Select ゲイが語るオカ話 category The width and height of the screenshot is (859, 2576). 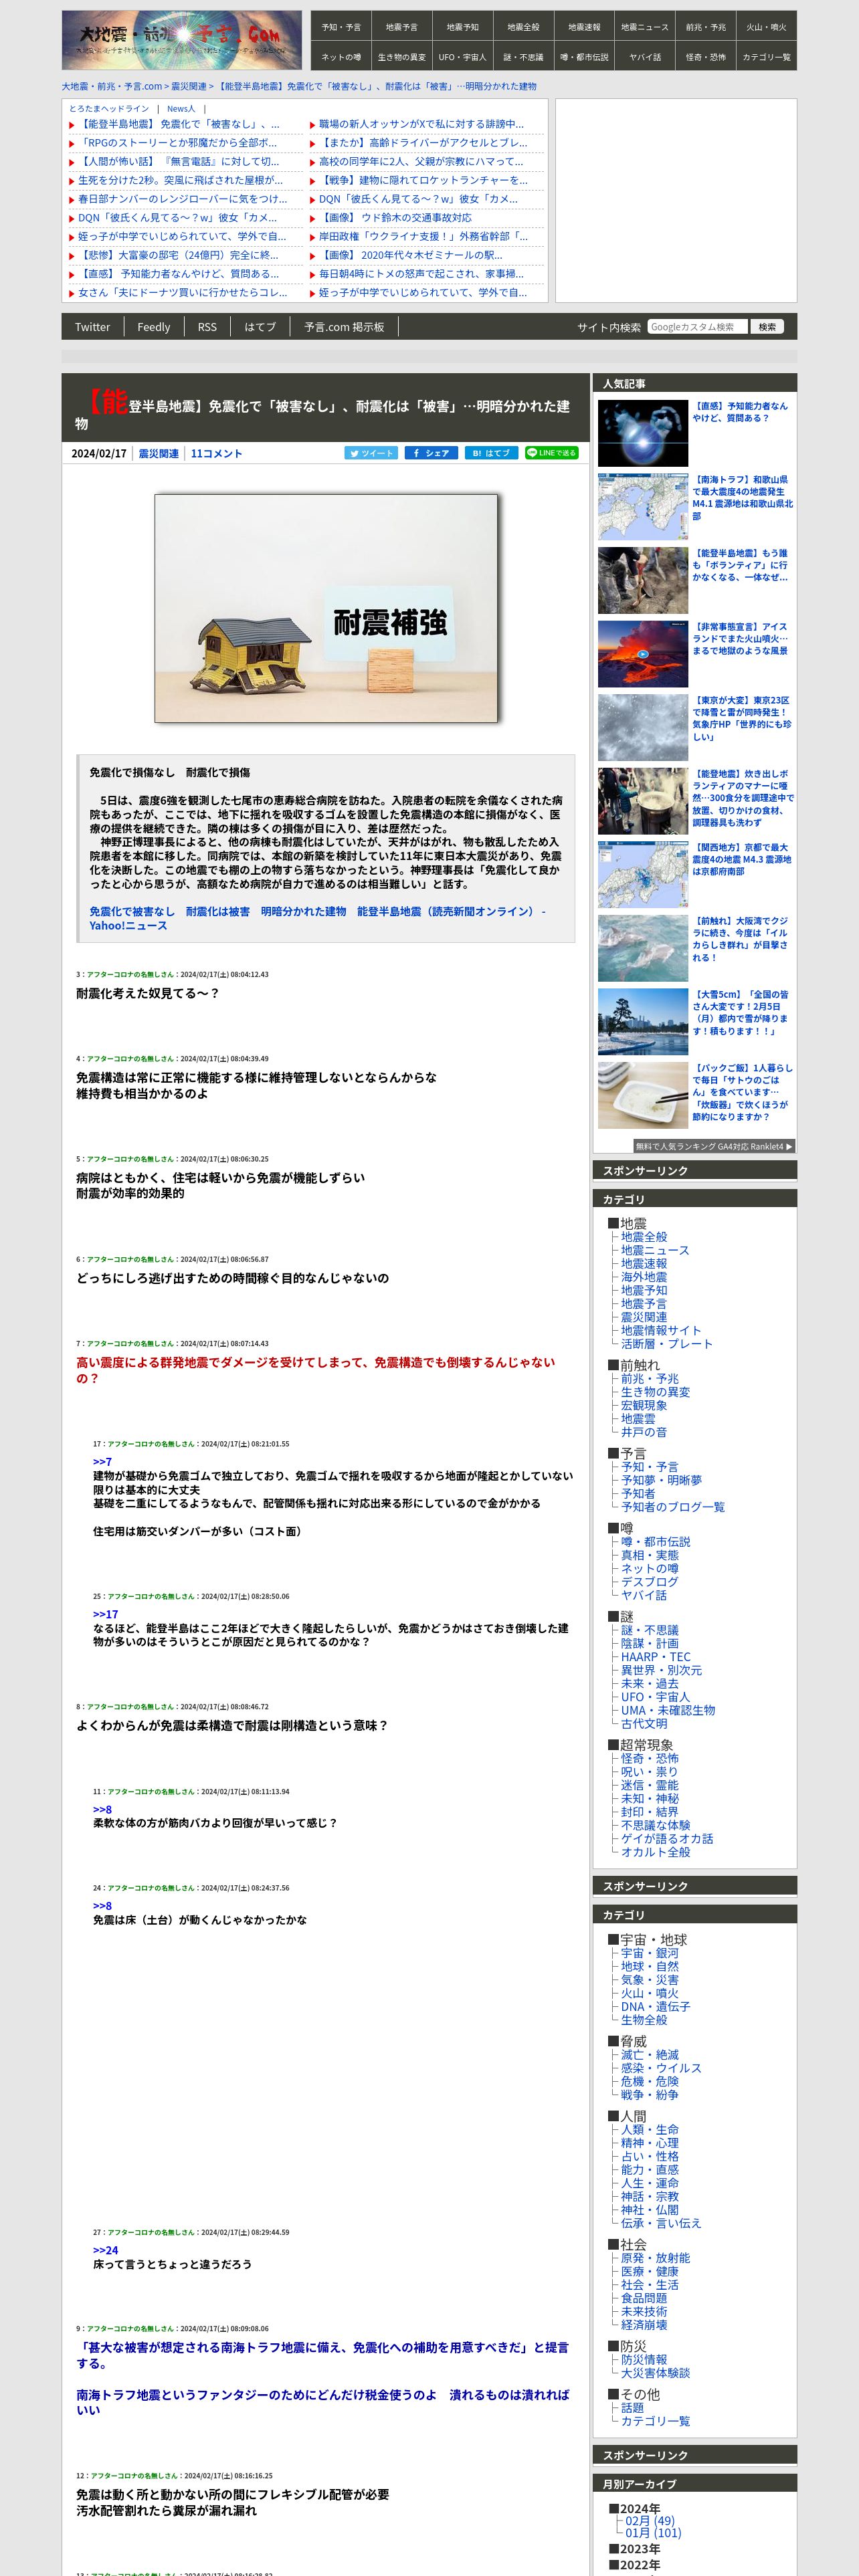(x=667, y=1839)
